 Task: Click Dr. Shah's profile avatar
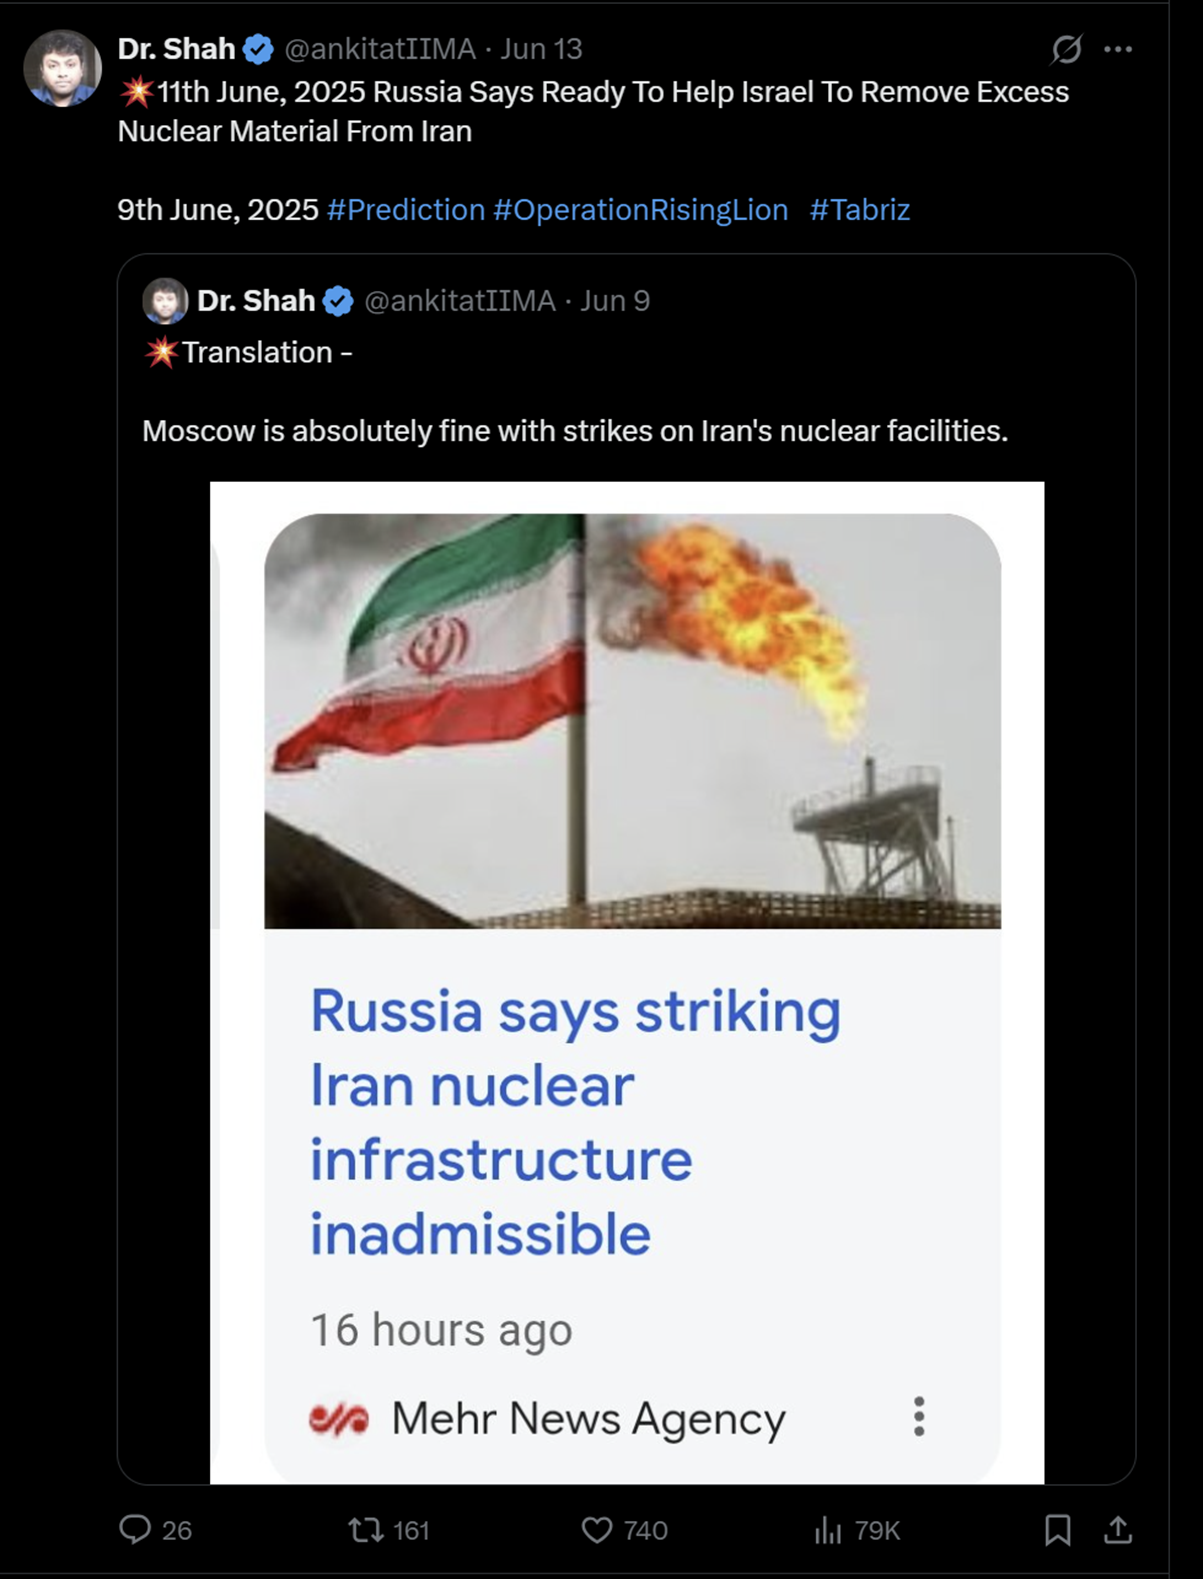pos(63,63)
